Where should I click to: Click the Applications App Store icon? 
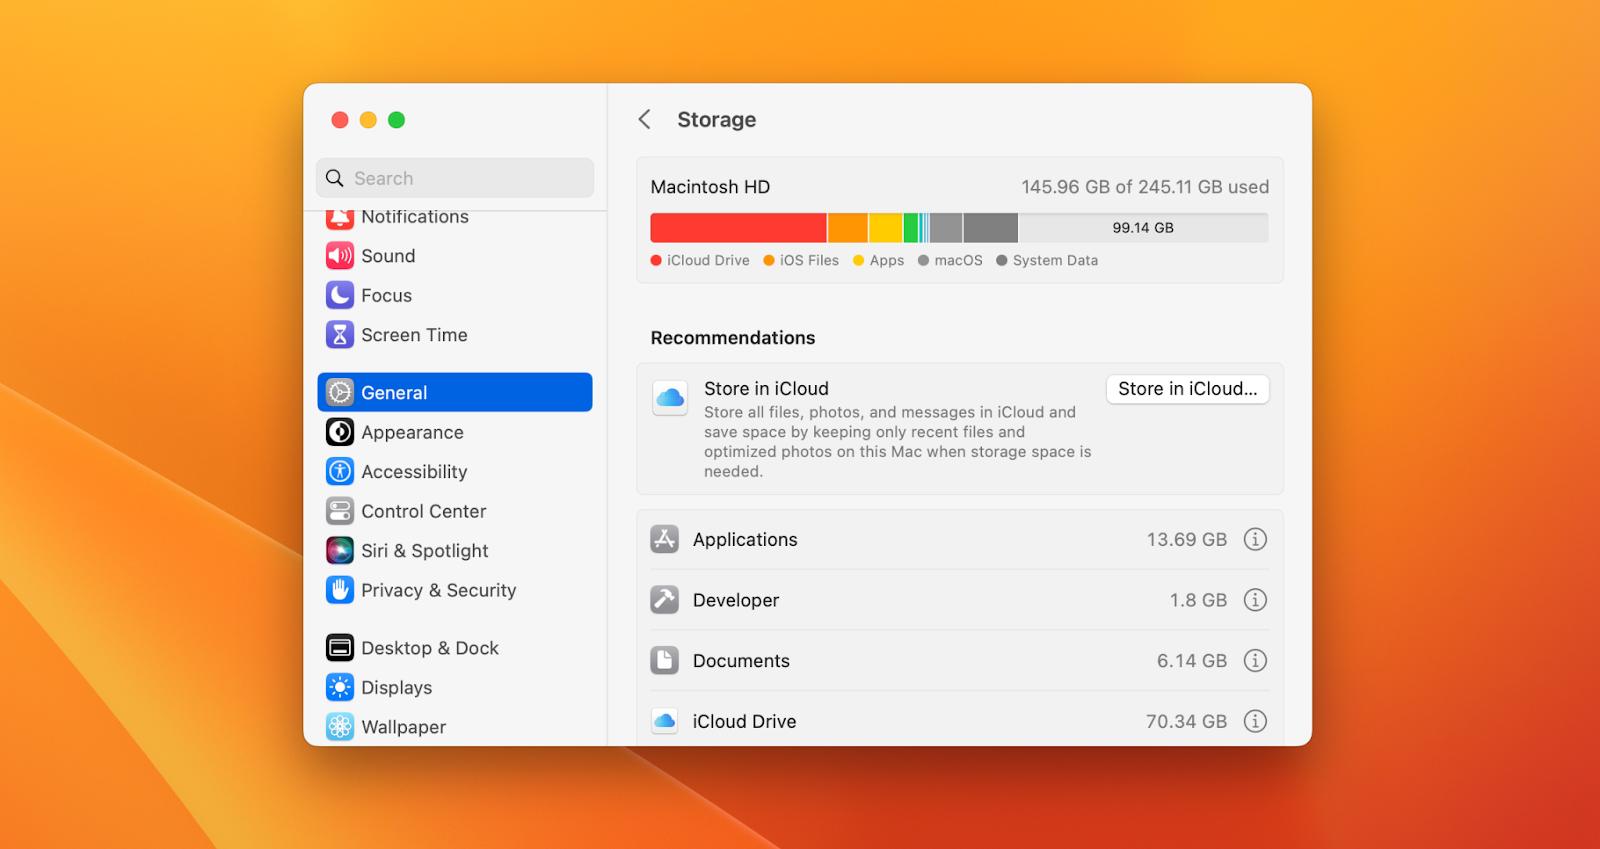(665, 539)
